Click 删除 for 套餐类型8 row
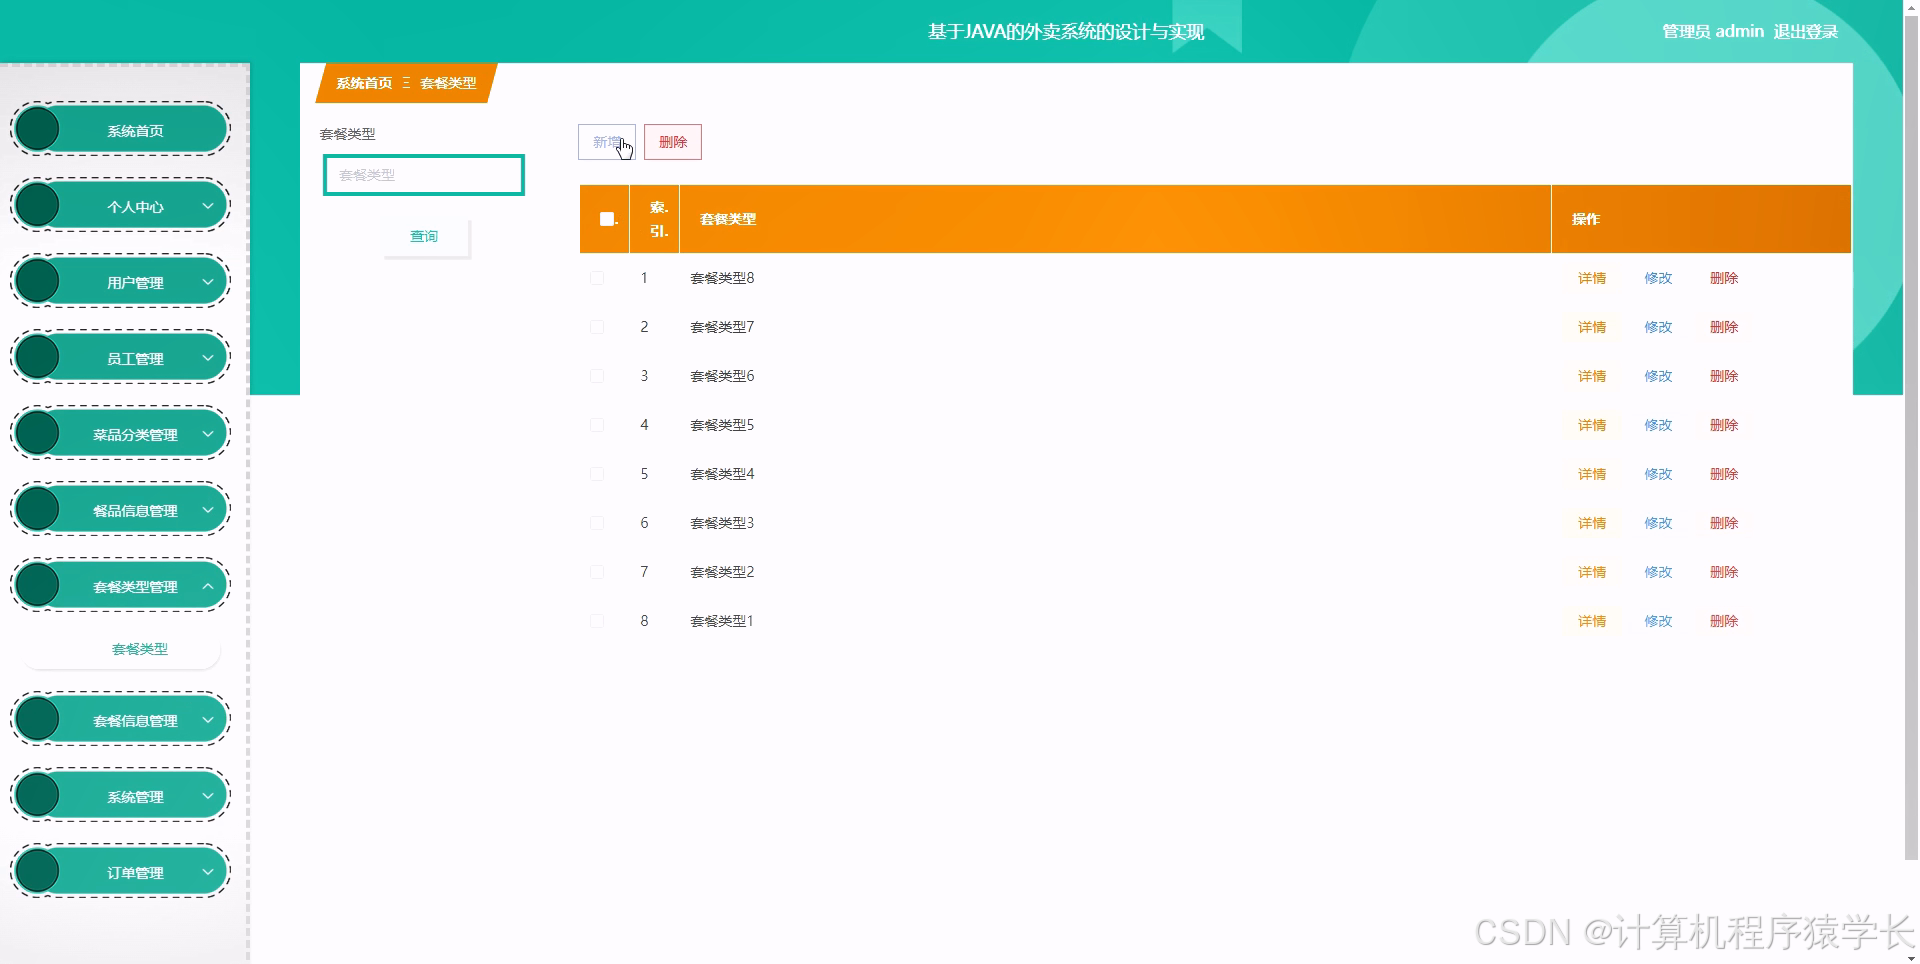Screen dimensions: 1920x964 coord(1724,278)
